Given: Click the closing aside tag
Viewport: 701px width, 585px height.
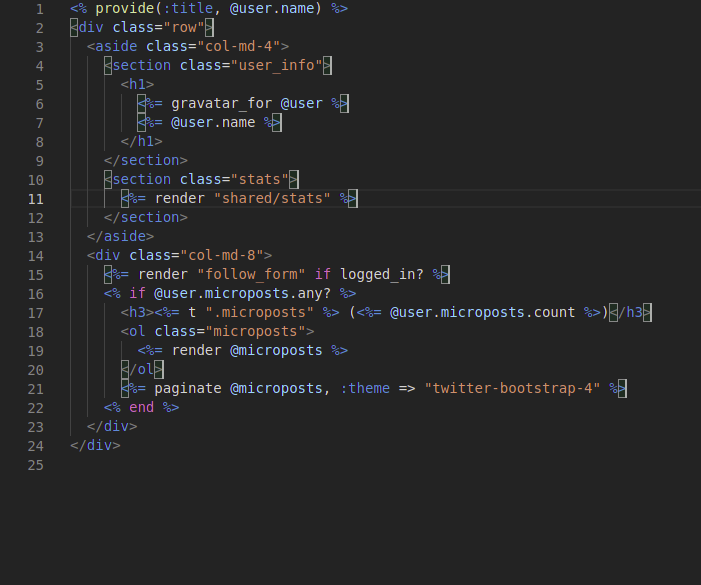Looking at the screenshot, I should point(120,236).
